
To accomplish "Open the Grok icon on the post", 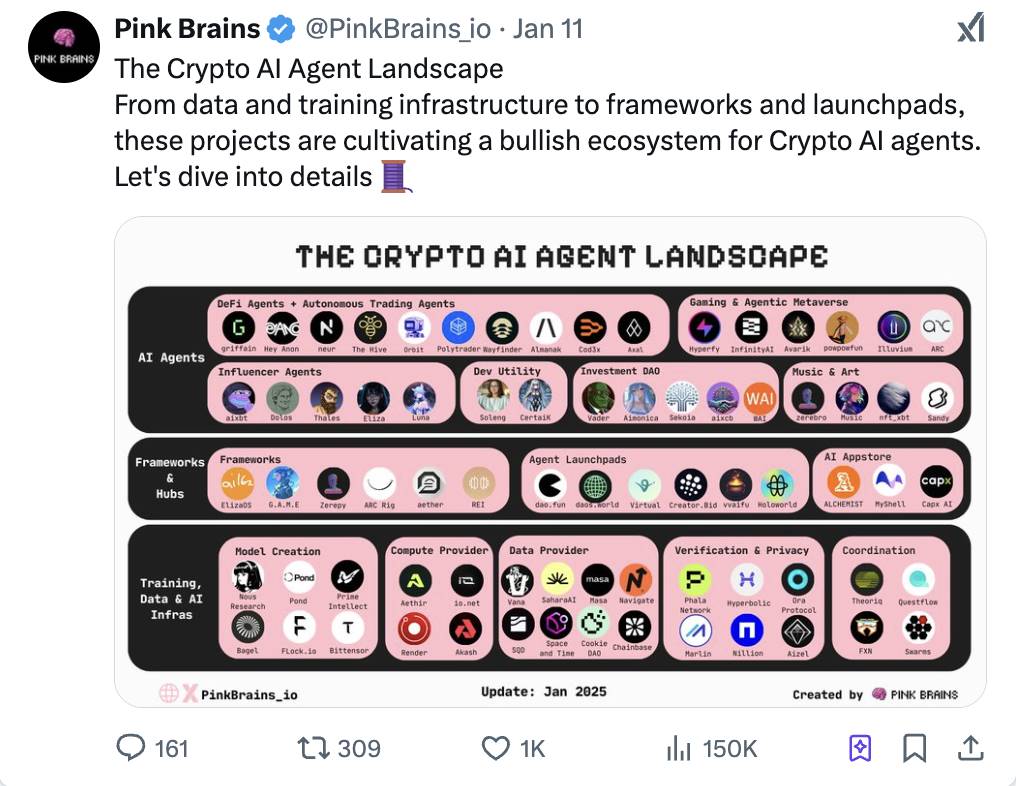I will pos(970,30).
